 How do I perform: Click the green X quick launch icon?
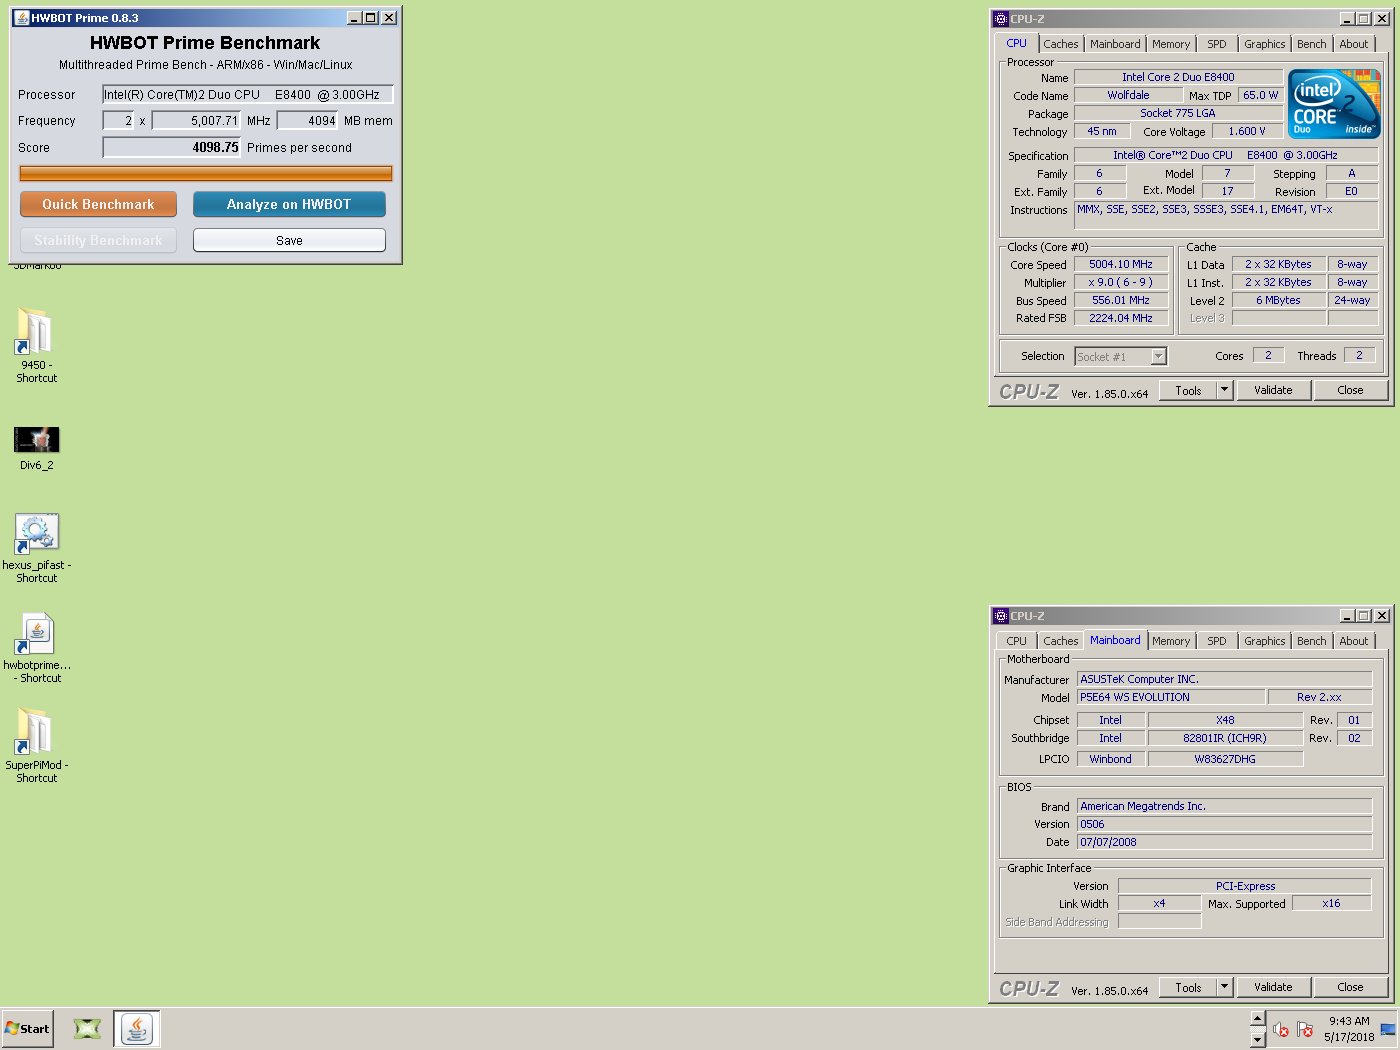[88, 1028]
